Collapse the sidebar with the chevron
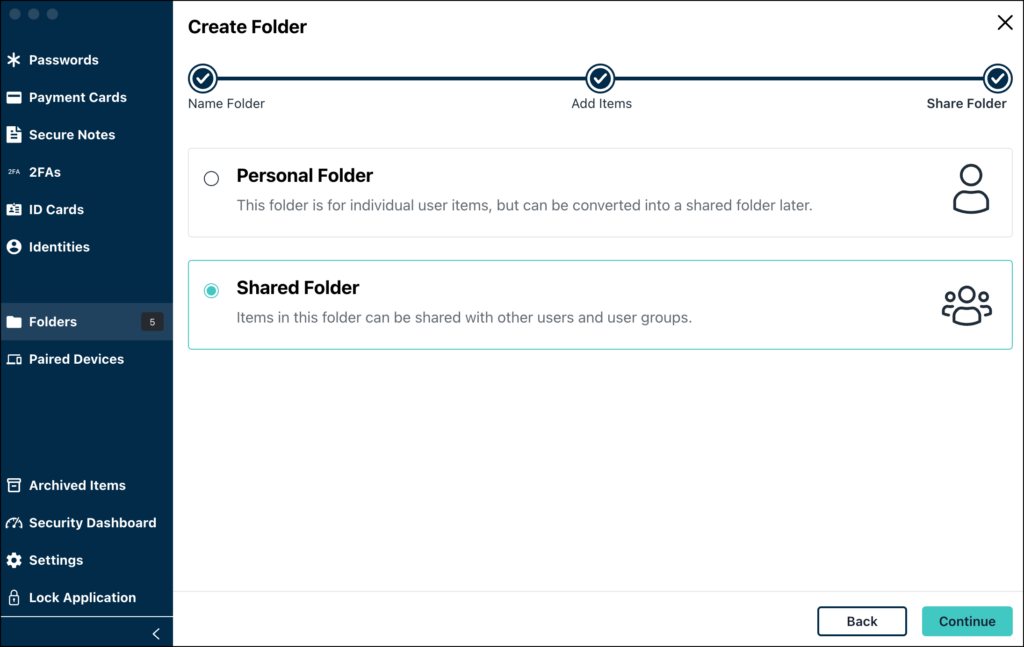Image resolution: width=1024 pixels, height=647 pixels. tap(155, 633)
